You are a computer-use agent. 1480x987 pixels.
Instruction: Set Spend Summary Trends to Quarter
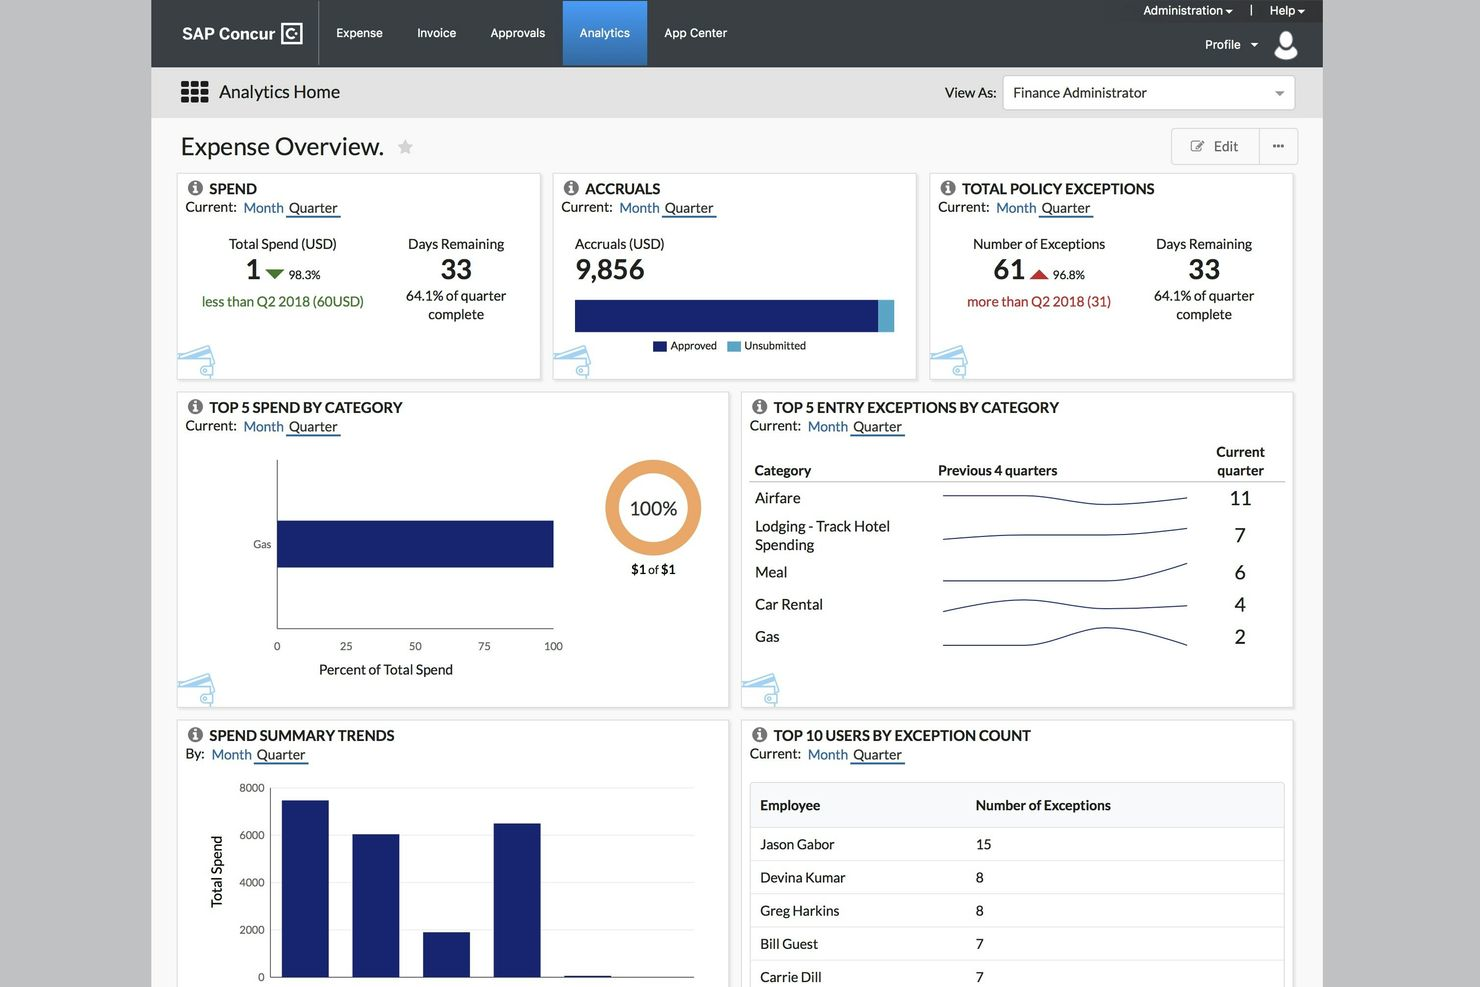click(x=281, y=754)
